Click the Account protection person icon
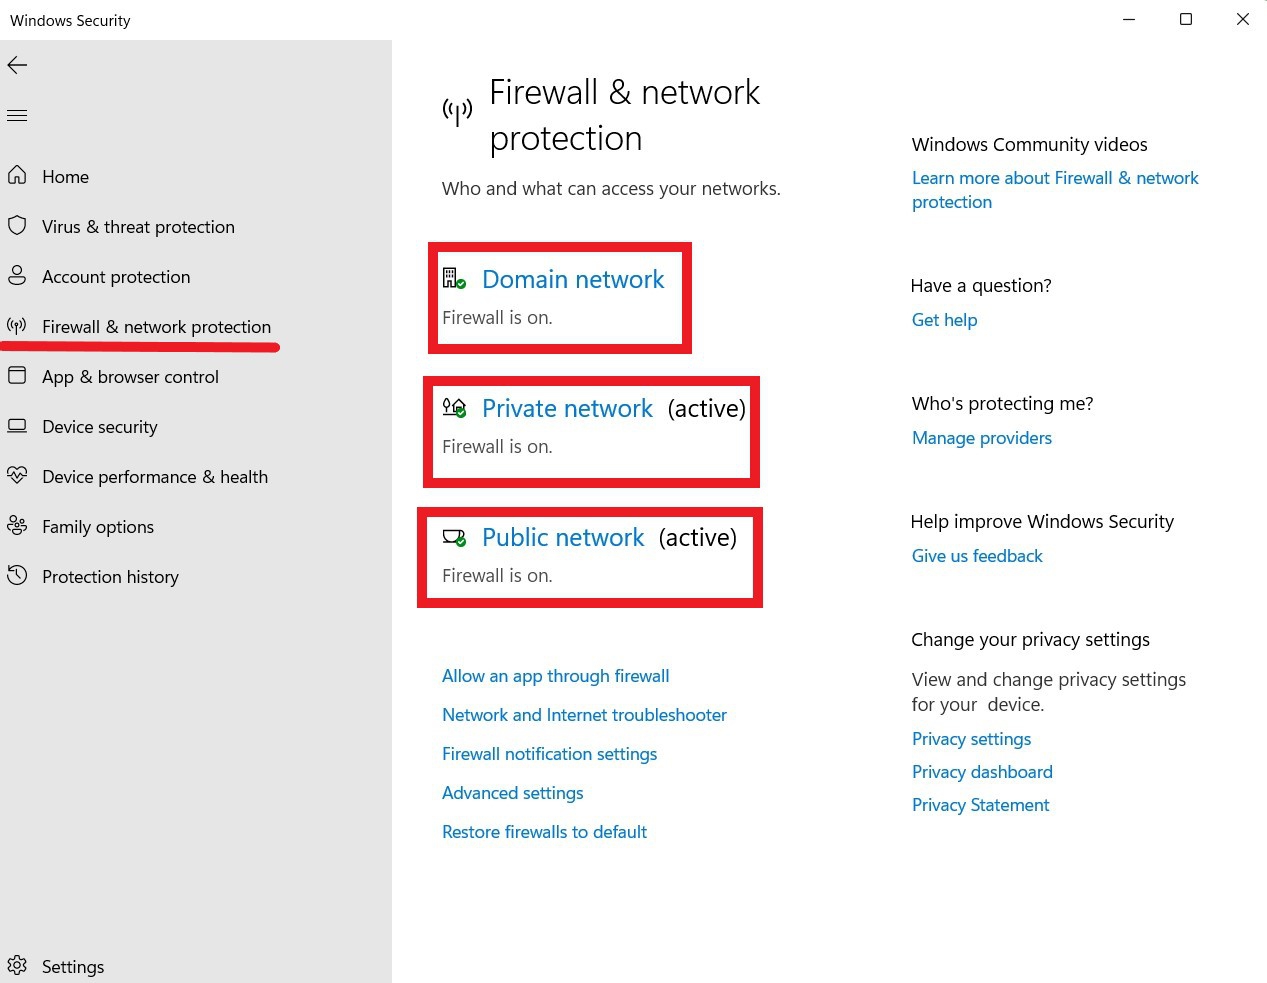Image resolution: width=1267 pixels, height=983 pixels. point(17,276)
